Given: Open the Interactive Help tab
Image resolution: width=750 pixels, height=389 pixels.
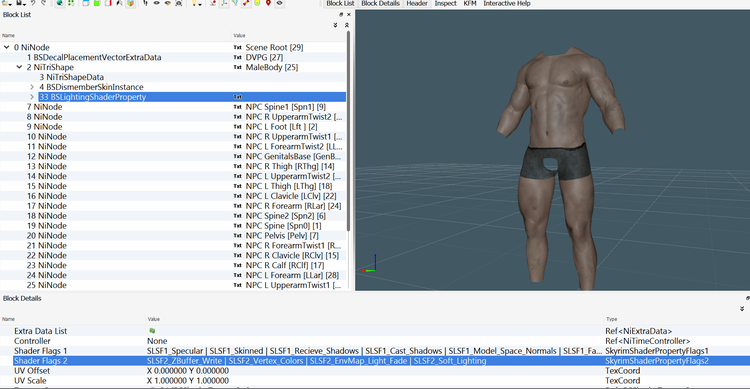Looking at the screenshot, I should click(x=507, y=3).
